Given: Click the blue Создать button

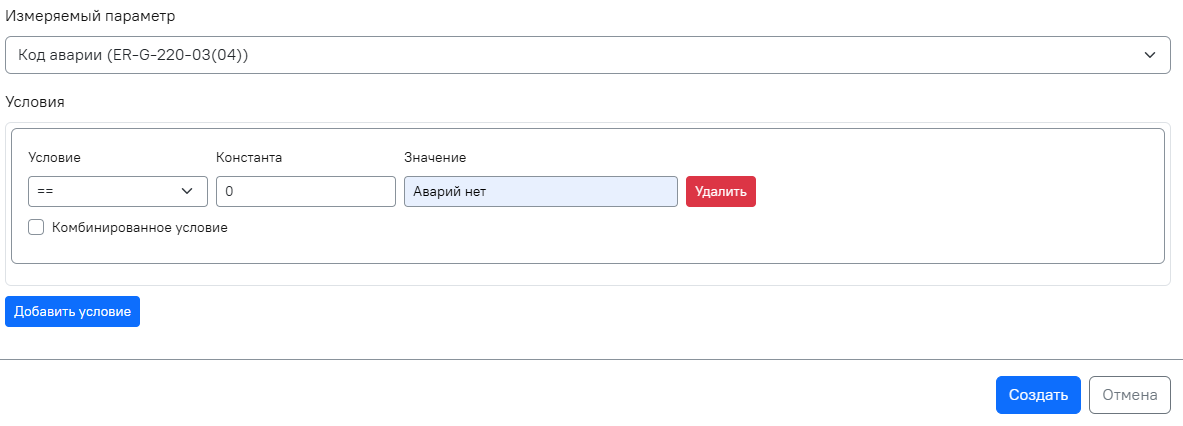Looking at the screenshot, I should [1038, 395].
